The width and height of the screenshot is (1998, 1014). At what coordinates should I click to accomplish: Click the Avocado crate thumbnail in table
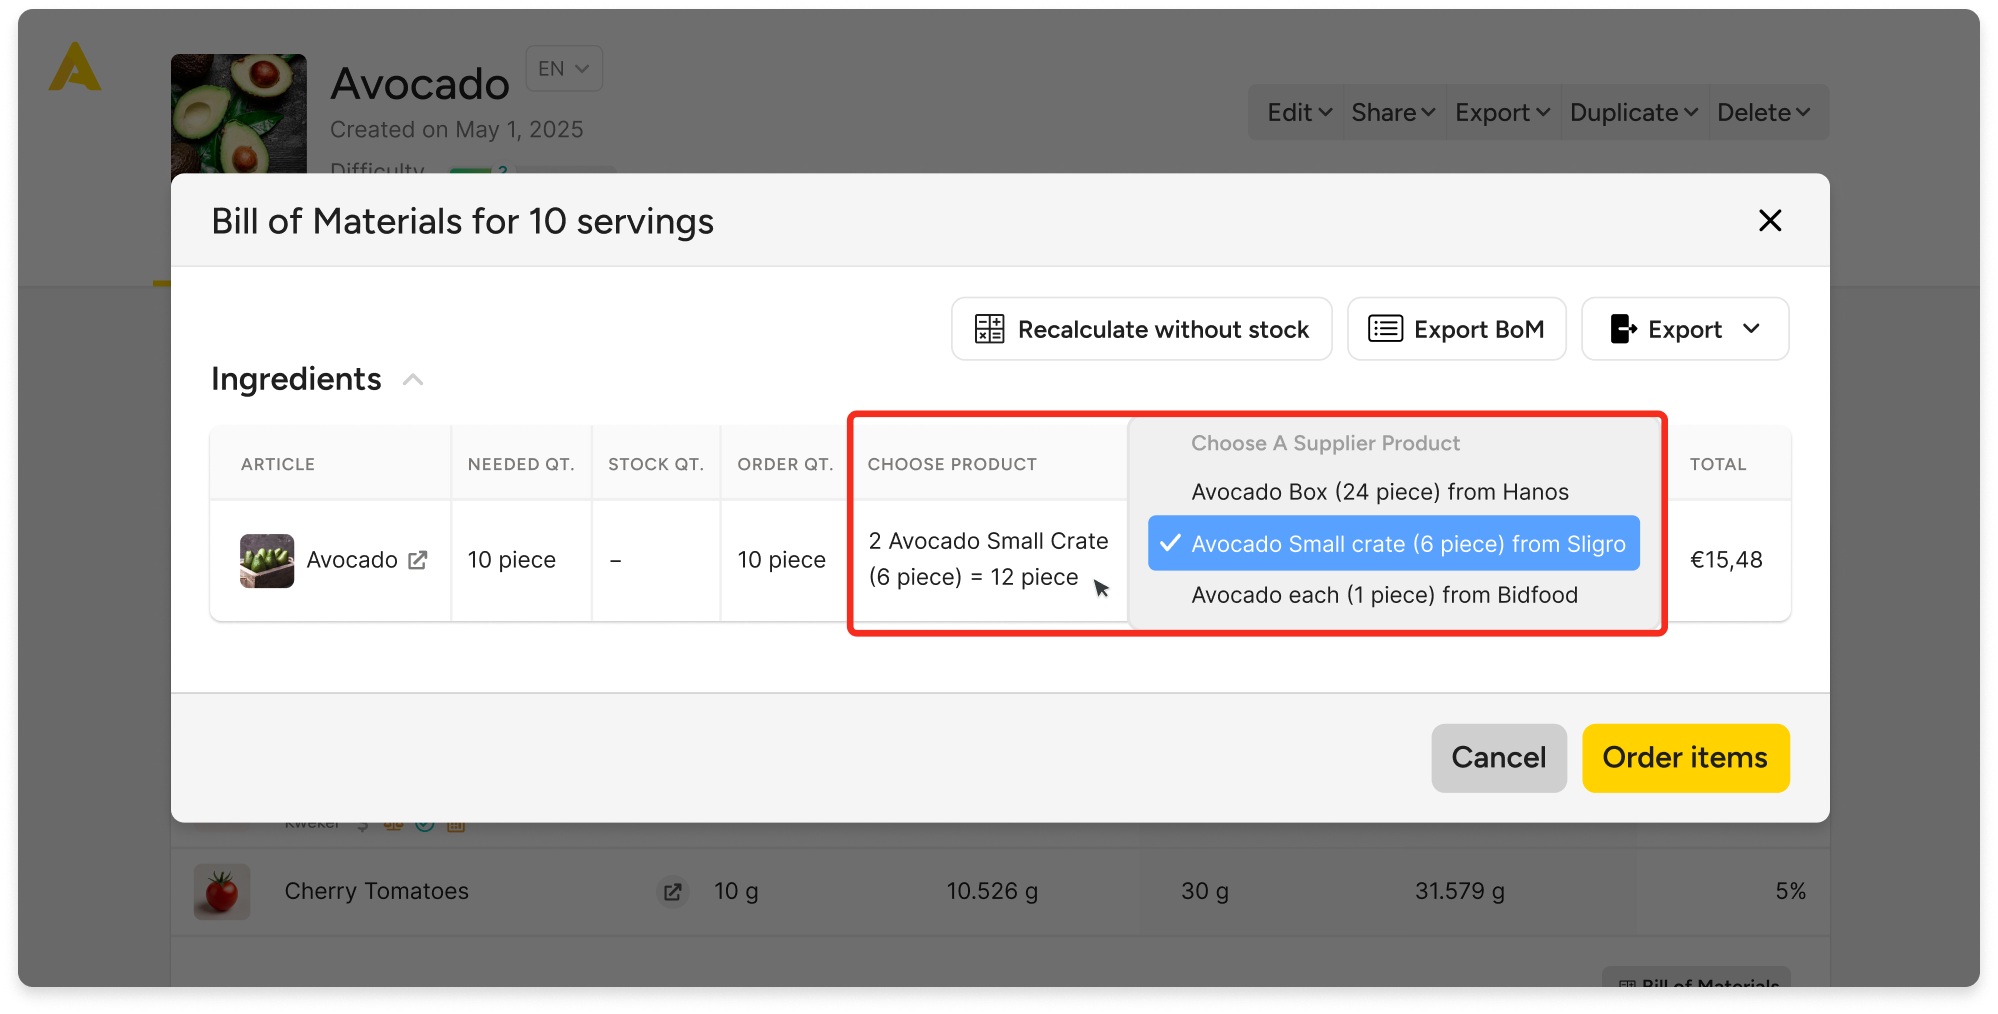coord(267,560)
